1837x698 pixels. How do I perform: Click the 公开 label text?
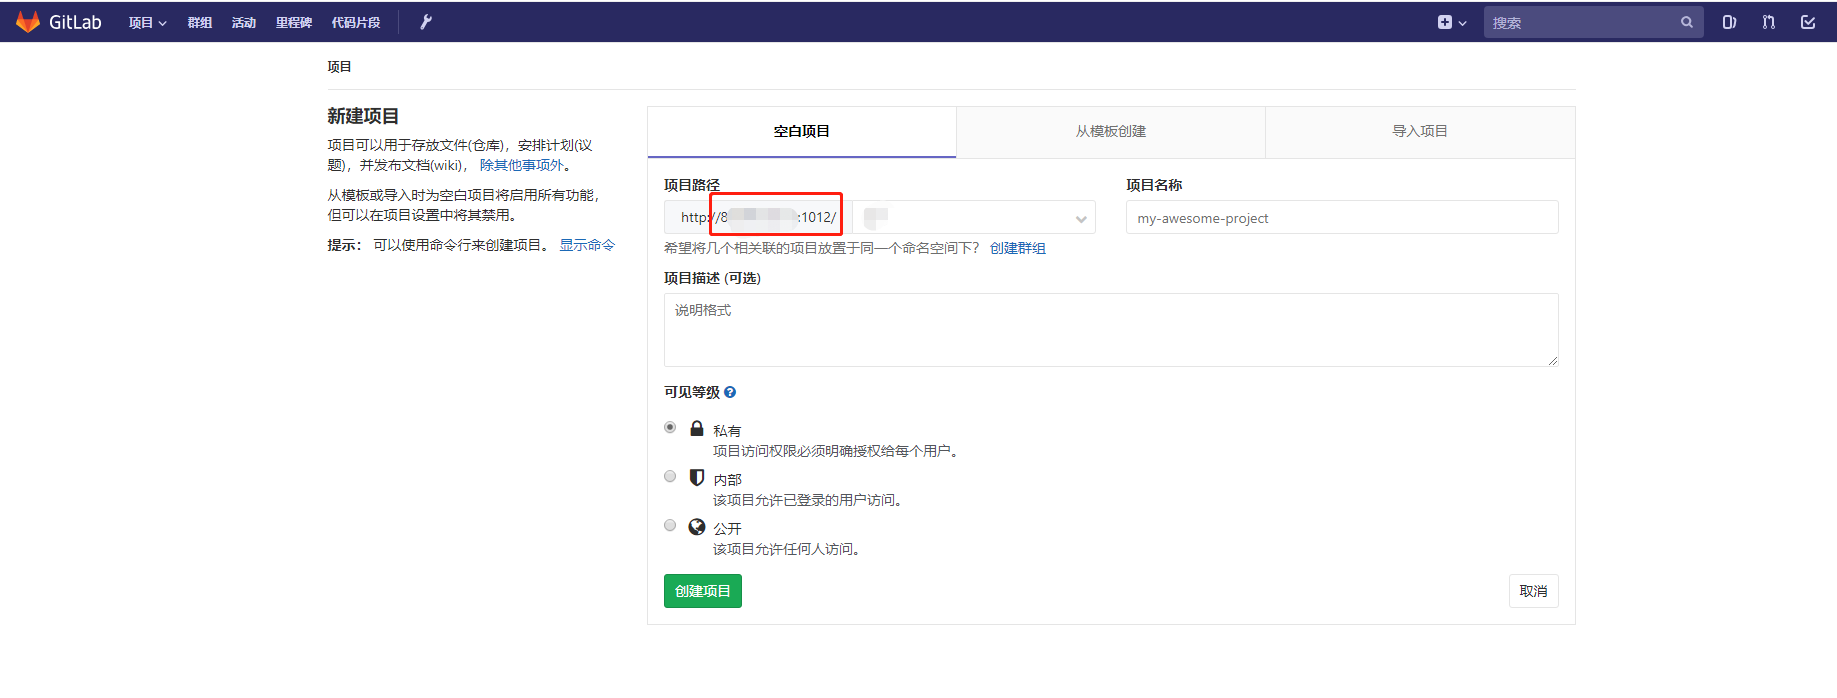tap(727, 529)
